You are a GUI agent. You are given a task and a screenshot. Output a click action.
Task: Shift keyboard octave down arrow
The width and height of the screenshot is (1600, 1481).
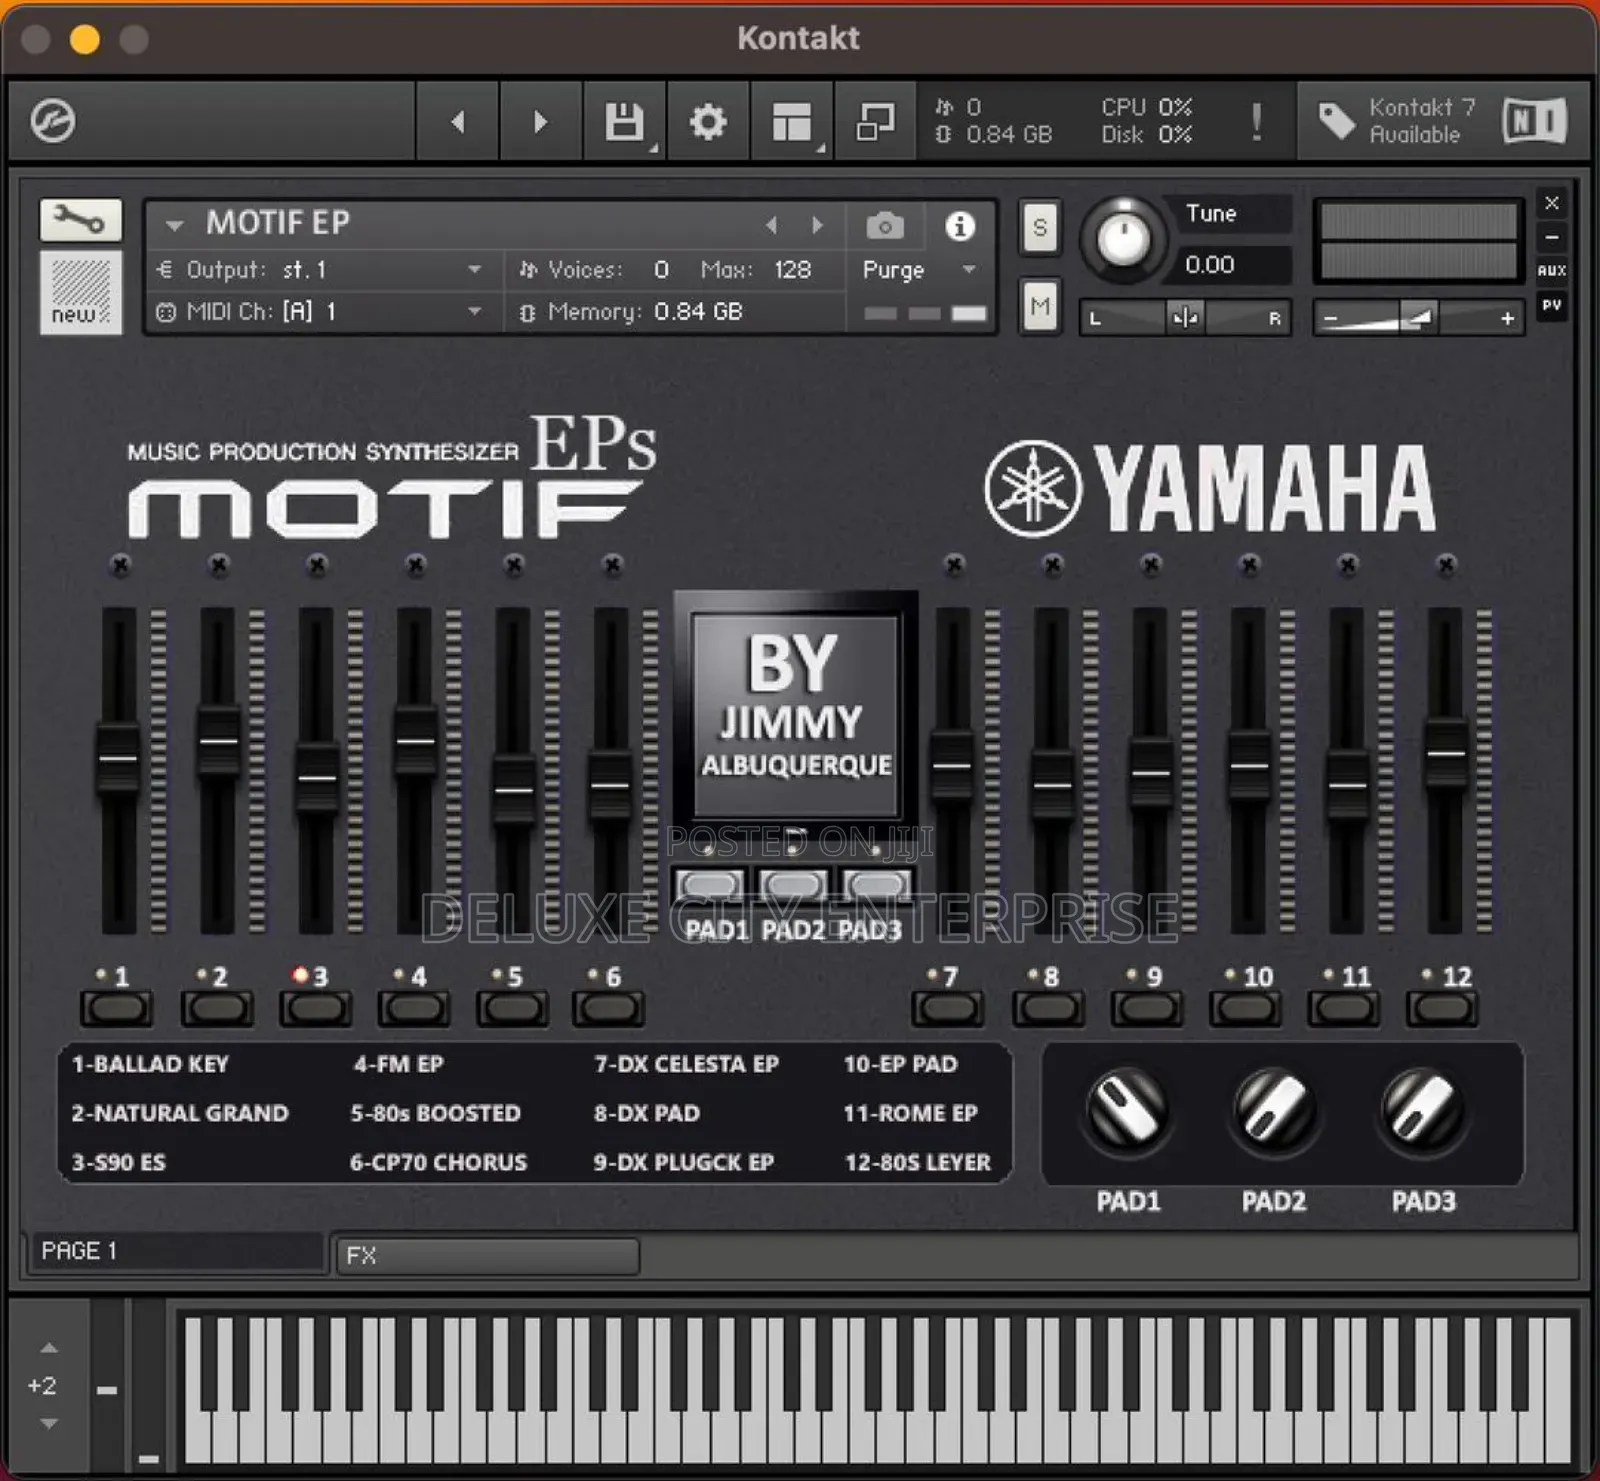[x=49, y=1423]
